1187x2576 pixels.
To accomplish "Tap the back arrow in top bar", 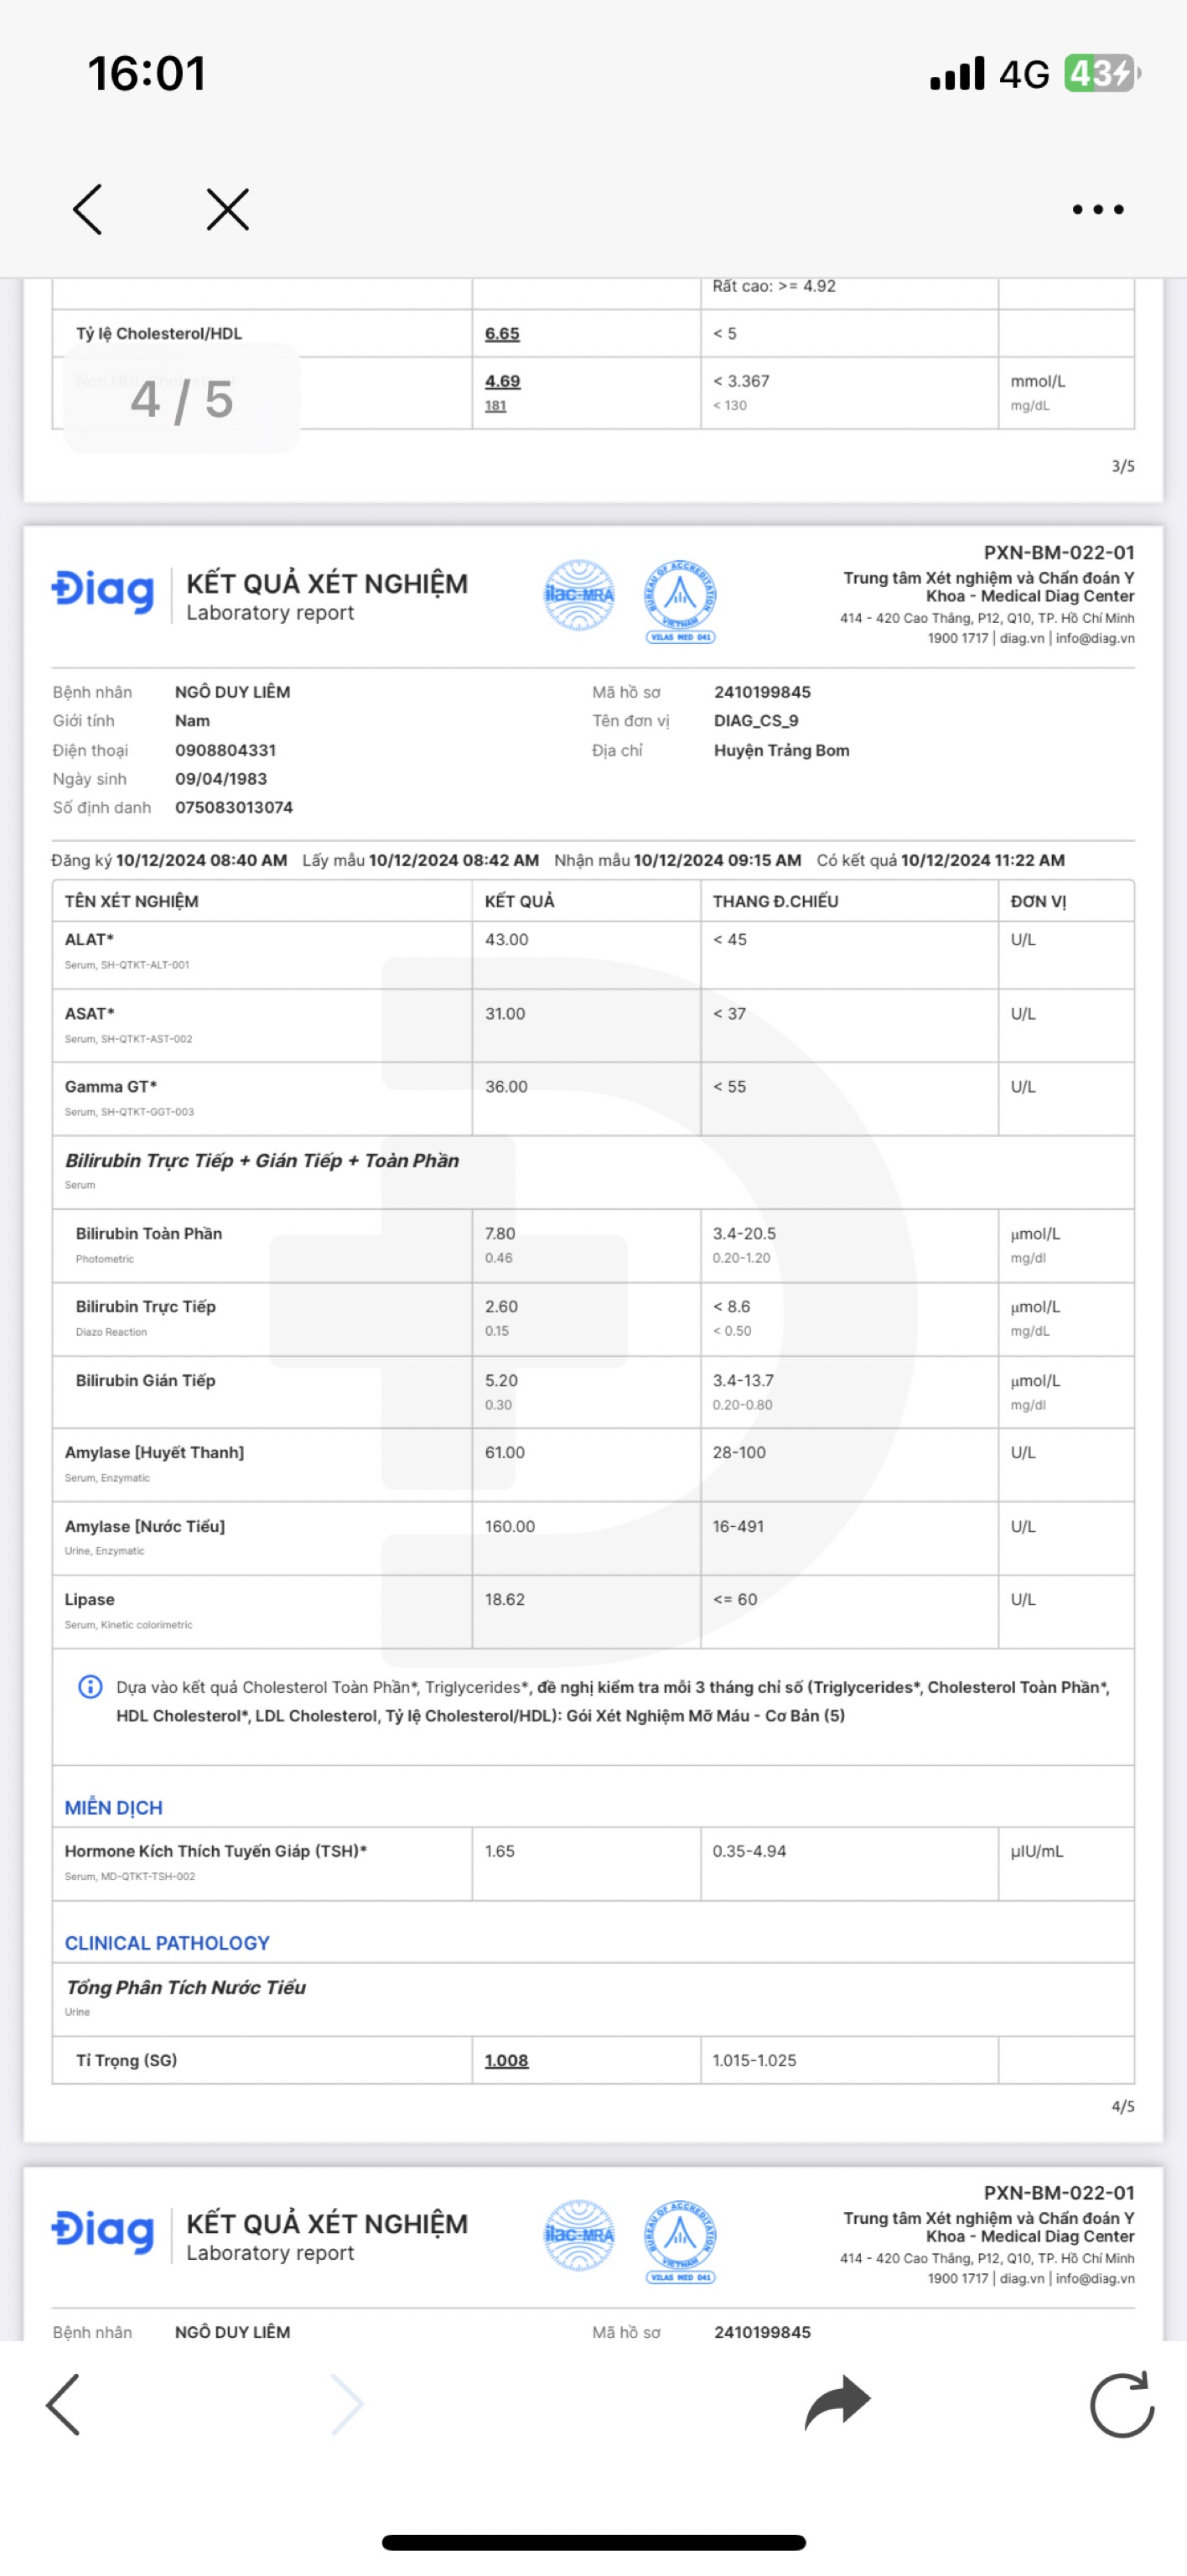I will [x=88, y=210].
